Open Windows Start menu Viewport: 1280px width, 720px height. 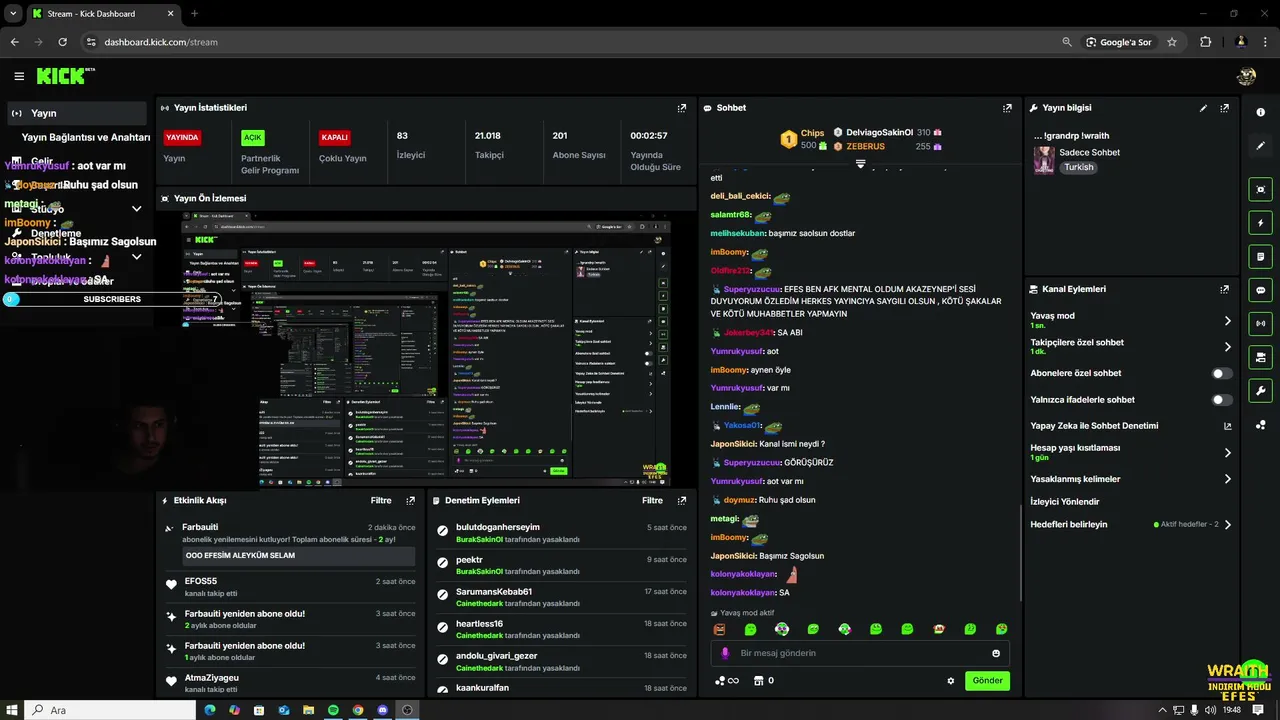tap(11, 710)
